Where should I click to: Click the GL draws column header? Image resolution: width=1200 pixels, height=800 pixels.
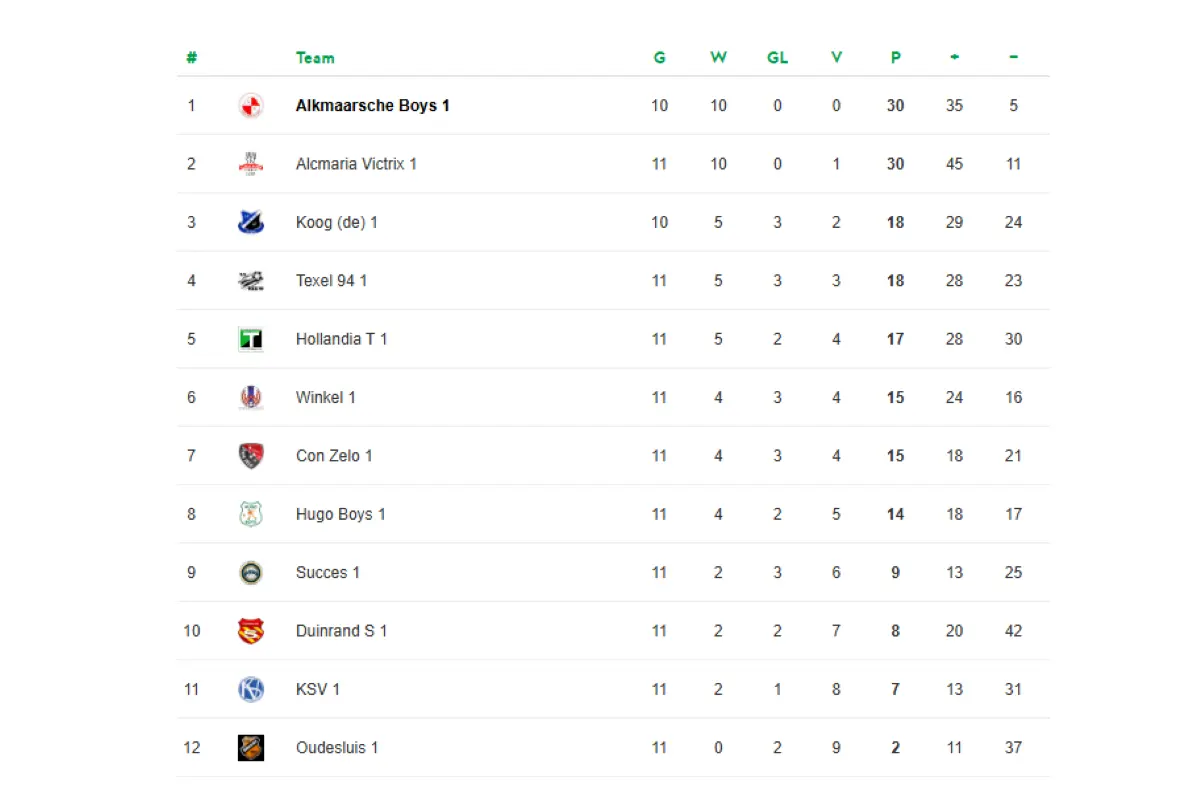click(x=777, y=58)
